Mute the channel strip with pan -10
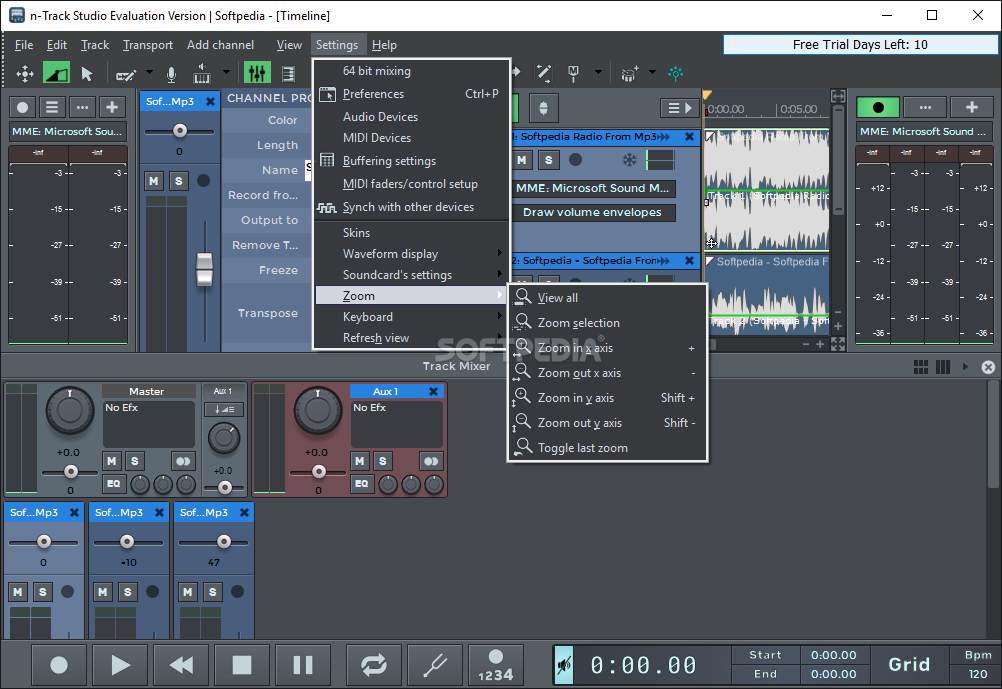 tap(102, 592)
